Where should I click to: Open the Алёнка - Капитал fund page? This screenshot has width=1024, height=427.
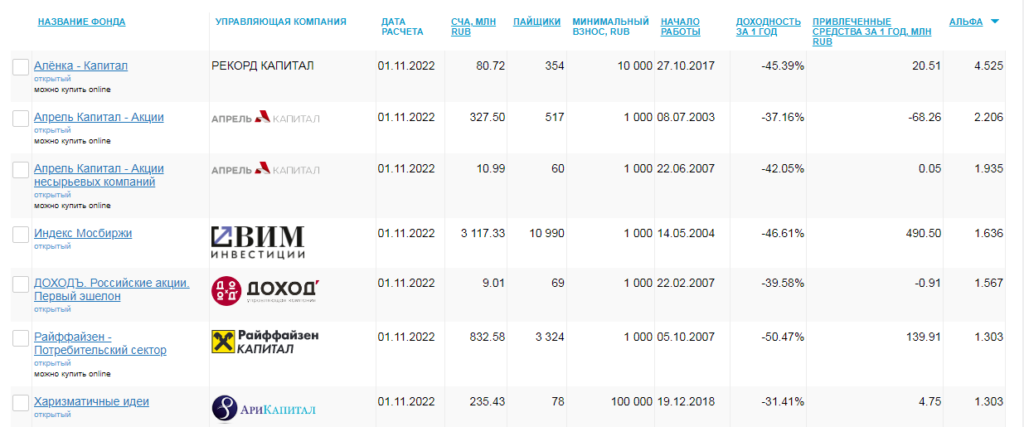81,66
